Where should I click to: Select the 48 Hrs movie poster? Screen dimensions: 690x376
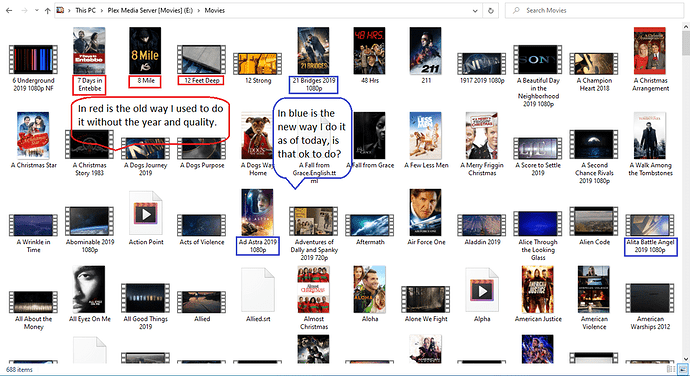(x=370, y=51)
